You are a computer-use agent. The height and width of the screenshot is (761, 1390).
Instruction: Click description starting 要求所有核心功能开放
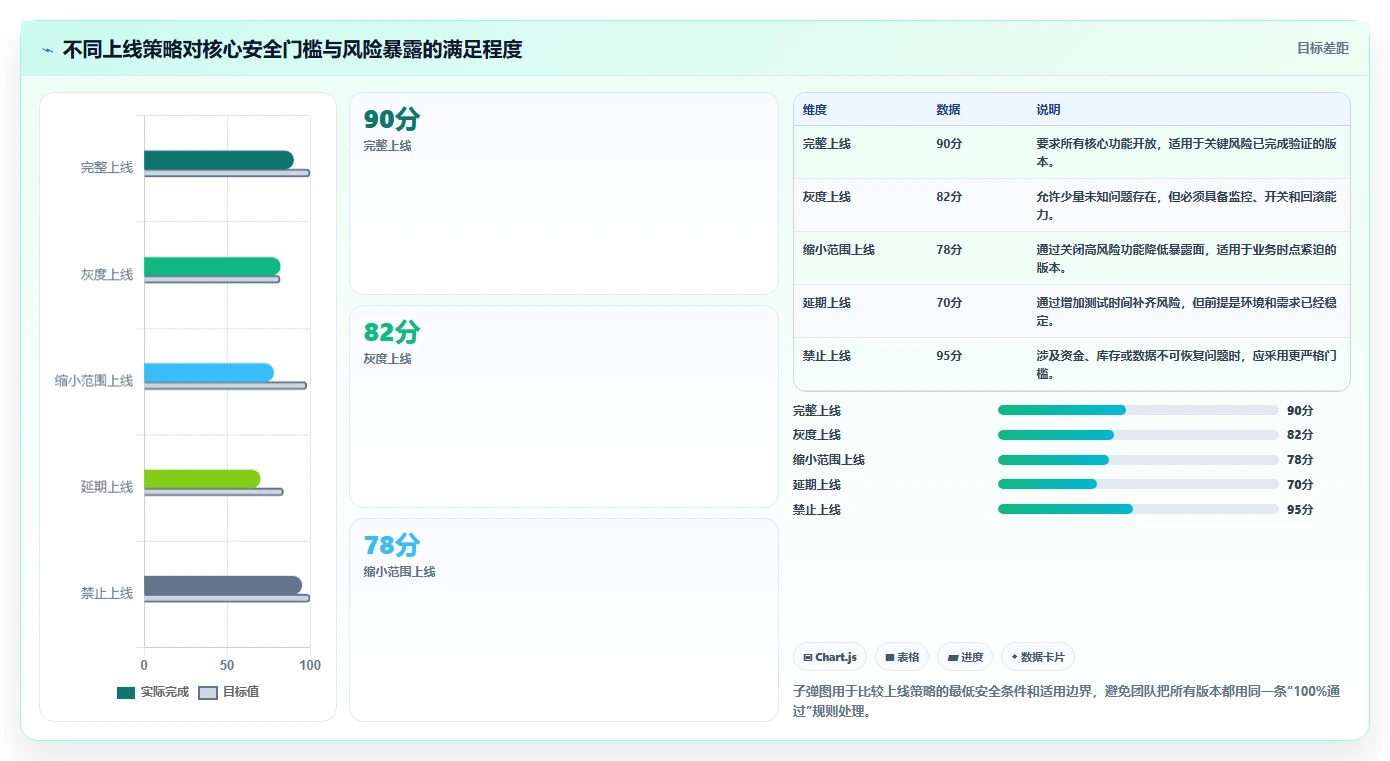[x=1186, y=153]
